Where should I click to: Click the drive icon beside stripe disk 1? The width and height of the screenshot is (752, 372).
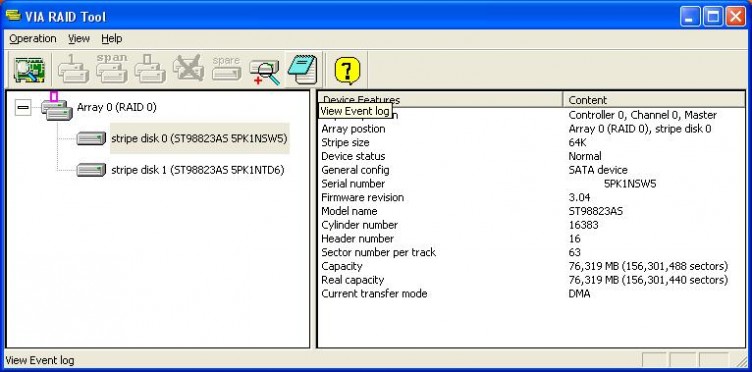(x=91, y=170)
